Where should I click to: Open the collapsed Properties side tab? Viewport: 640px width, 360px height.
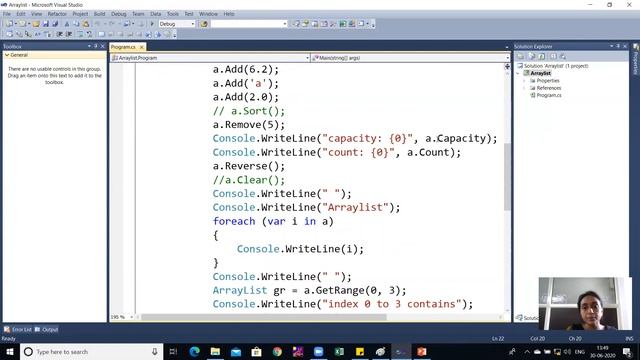coord(636,60)
